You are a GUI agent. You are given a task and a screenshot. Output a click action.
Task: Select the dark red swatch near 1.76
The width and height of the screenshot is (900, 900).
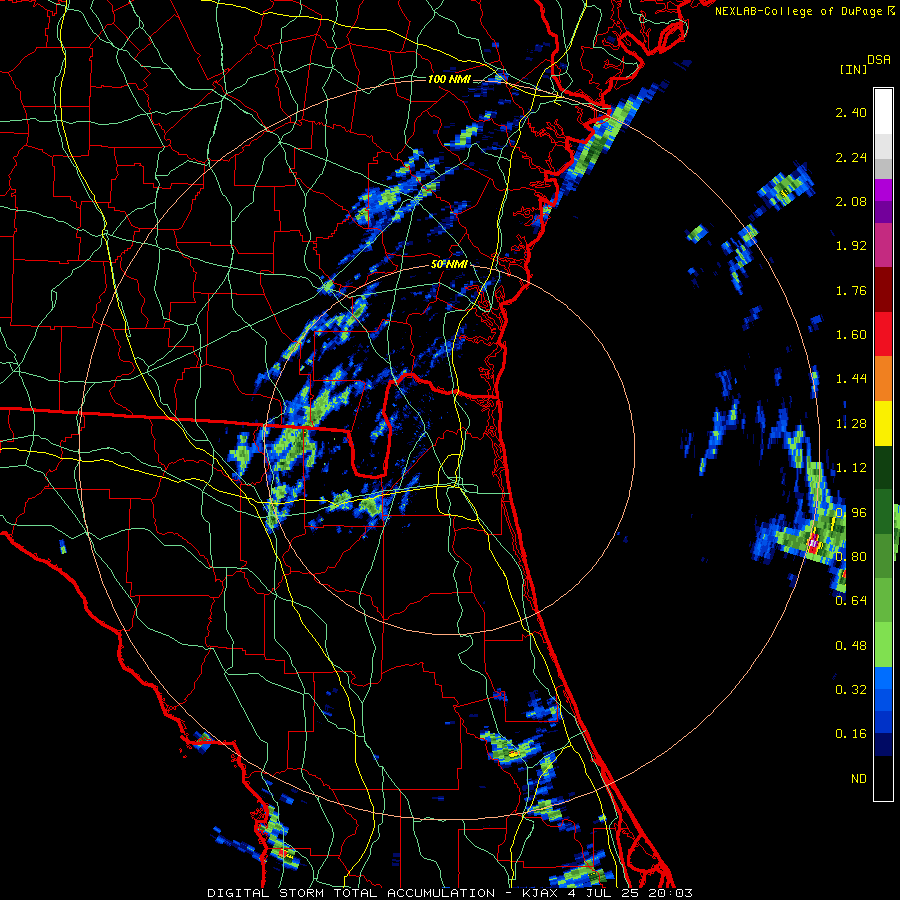coord(883,290)
